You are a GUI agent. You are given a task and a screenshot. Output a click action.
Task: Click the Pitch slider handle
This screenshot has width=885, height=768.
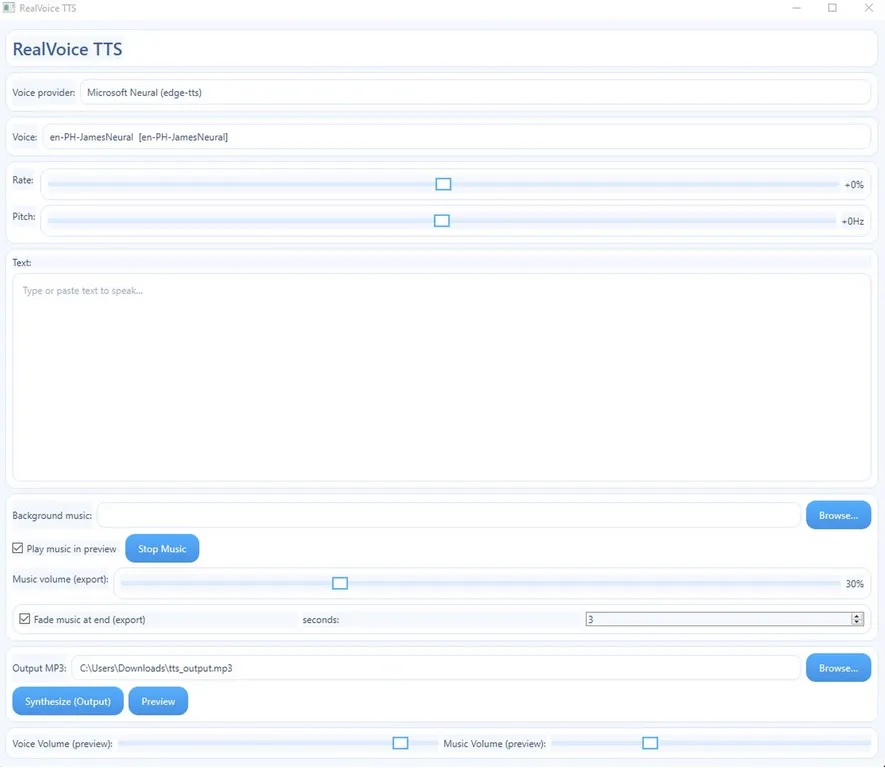pyautogui.click(x=442, y=221)
